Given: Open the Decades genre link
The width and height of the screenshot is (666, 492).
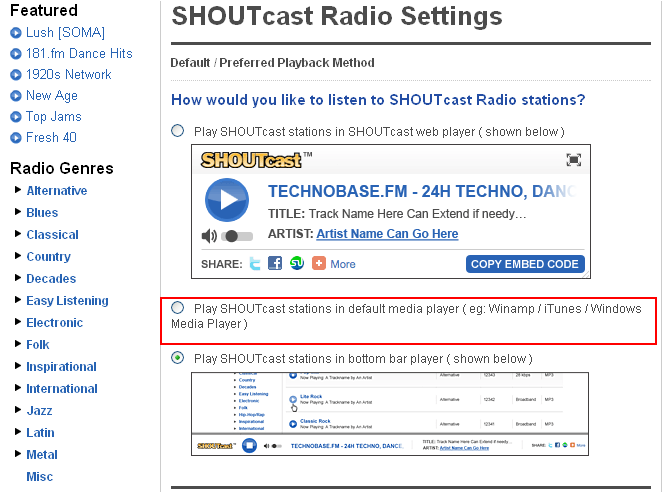Looking at the screenshot, I should pos(51,279).
